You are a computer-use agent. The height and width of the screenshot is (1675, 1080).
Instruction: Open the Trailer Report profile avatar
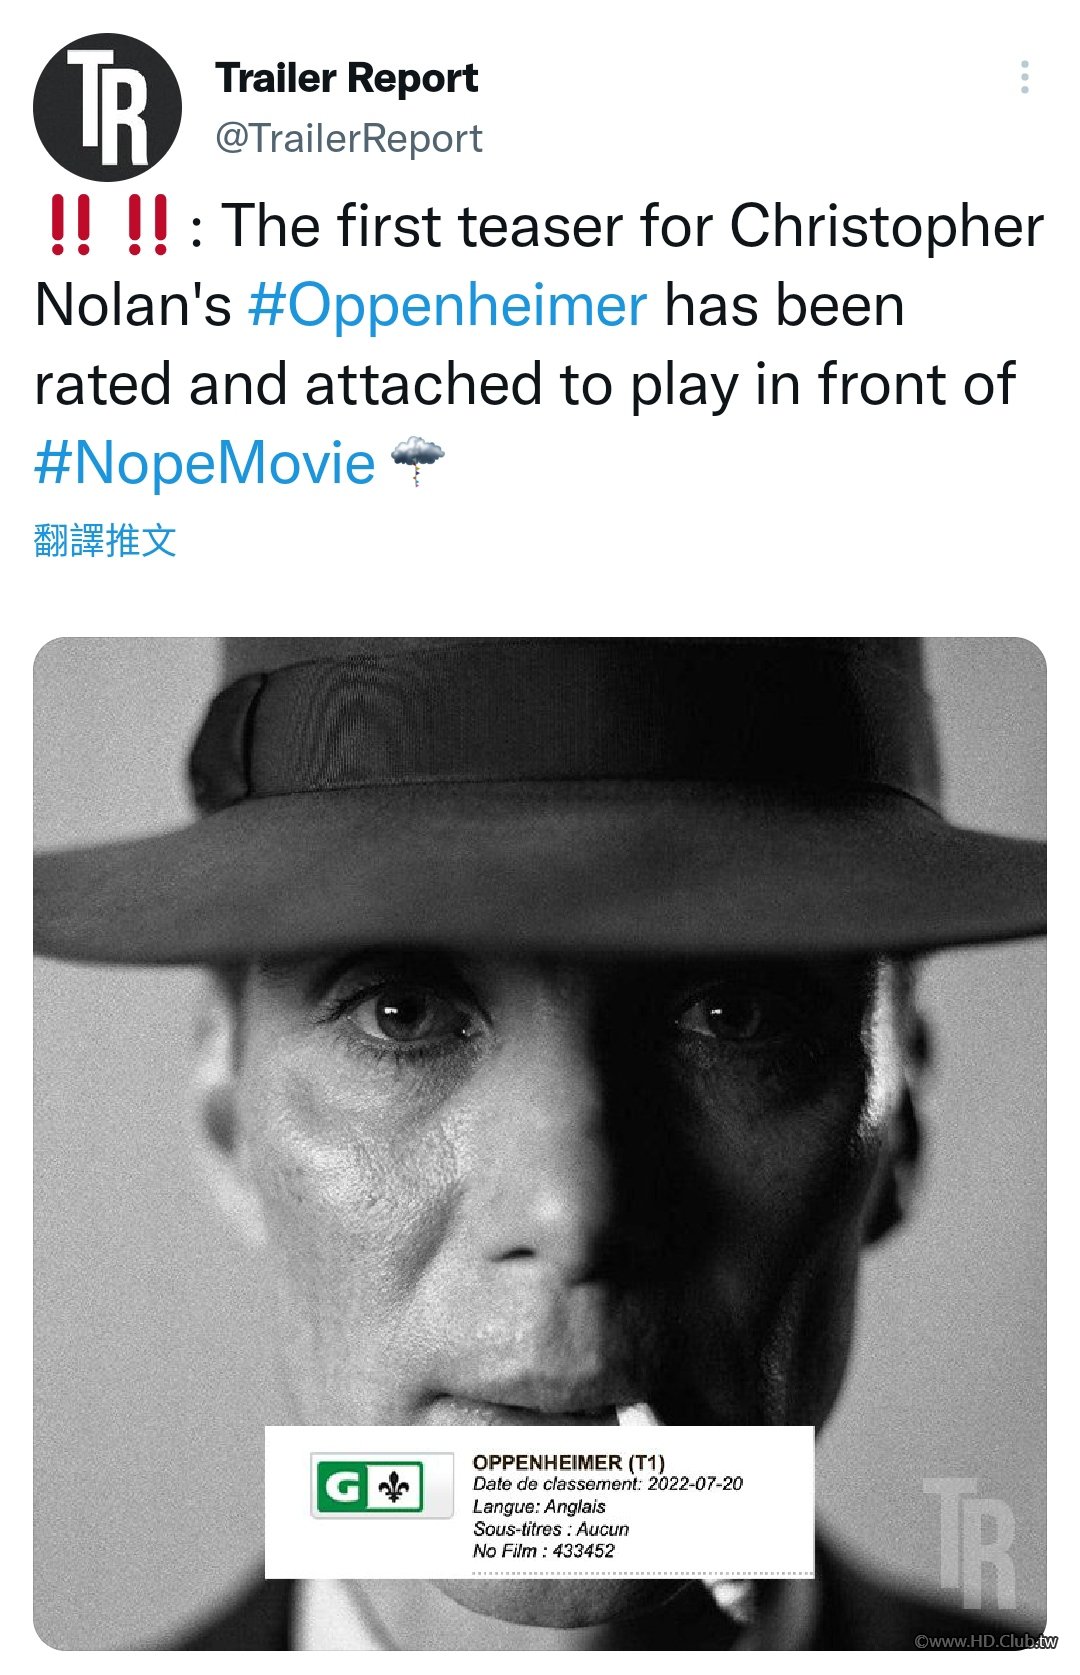point(107,107)
